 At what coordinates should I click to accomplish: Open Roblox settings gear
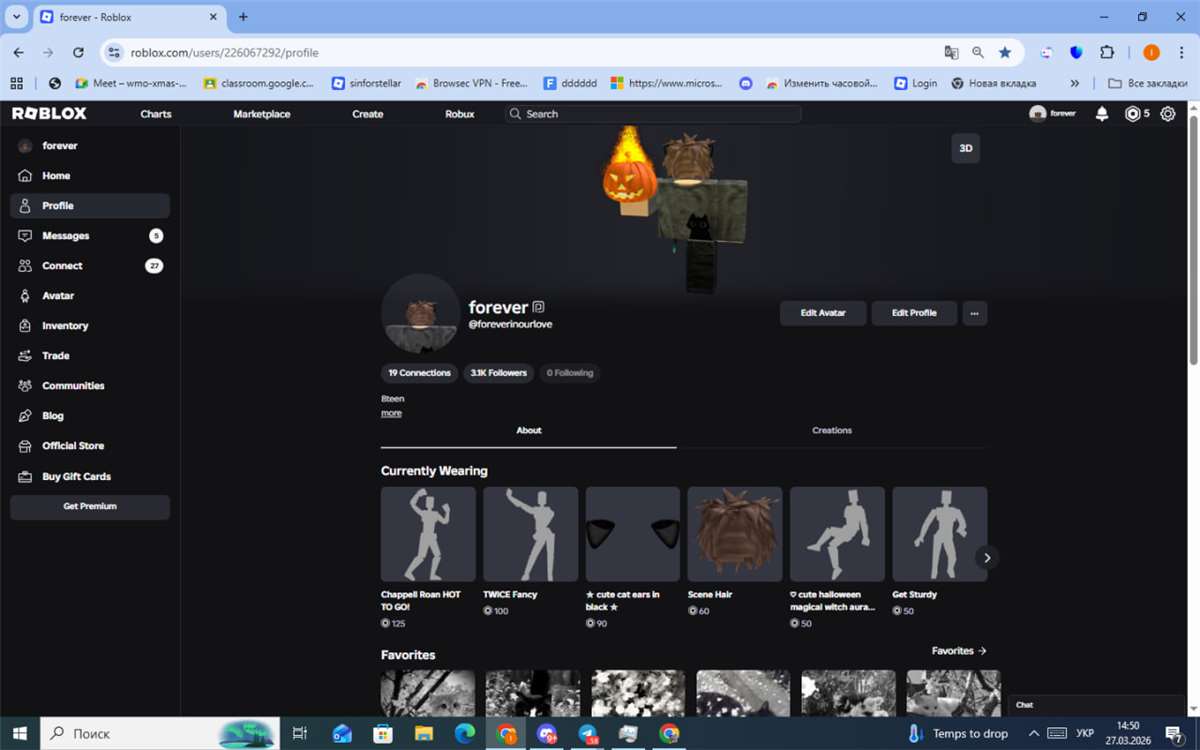(1167, 114)
